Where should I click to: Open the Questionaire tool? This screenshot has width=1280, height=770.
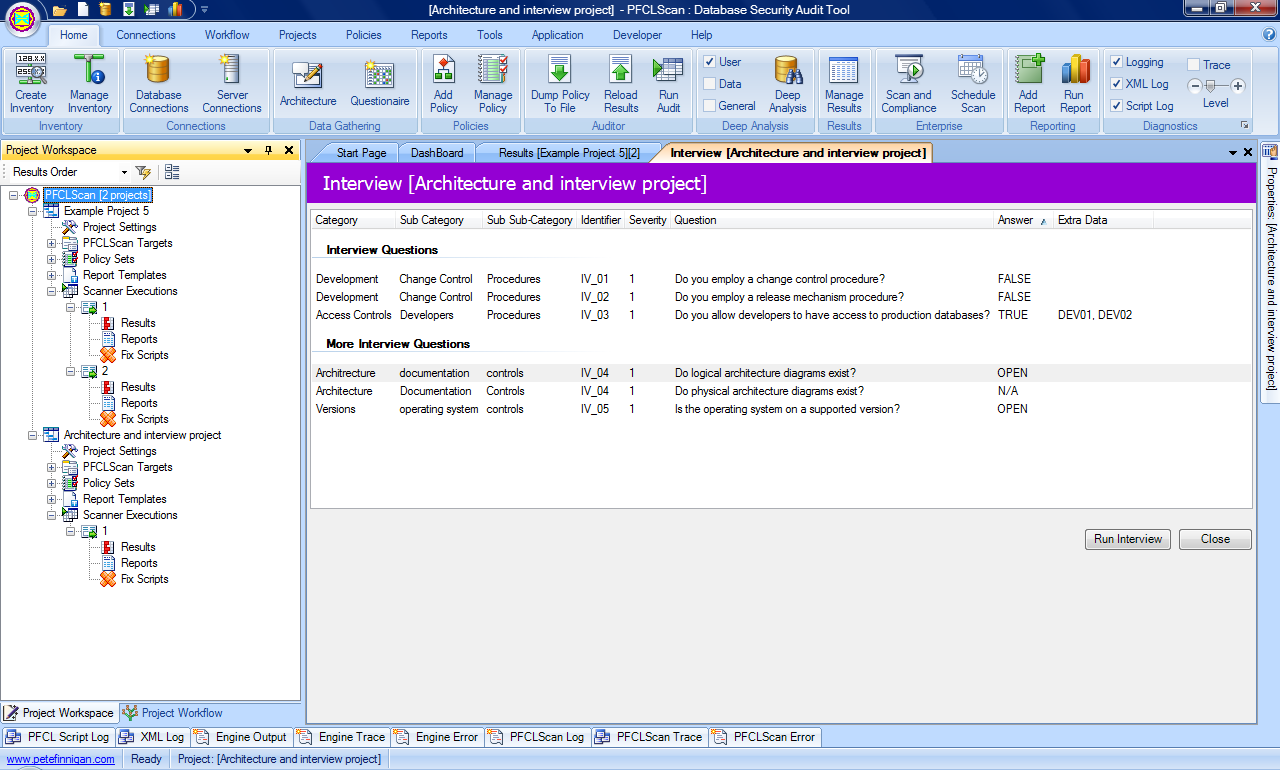point(379,85)
